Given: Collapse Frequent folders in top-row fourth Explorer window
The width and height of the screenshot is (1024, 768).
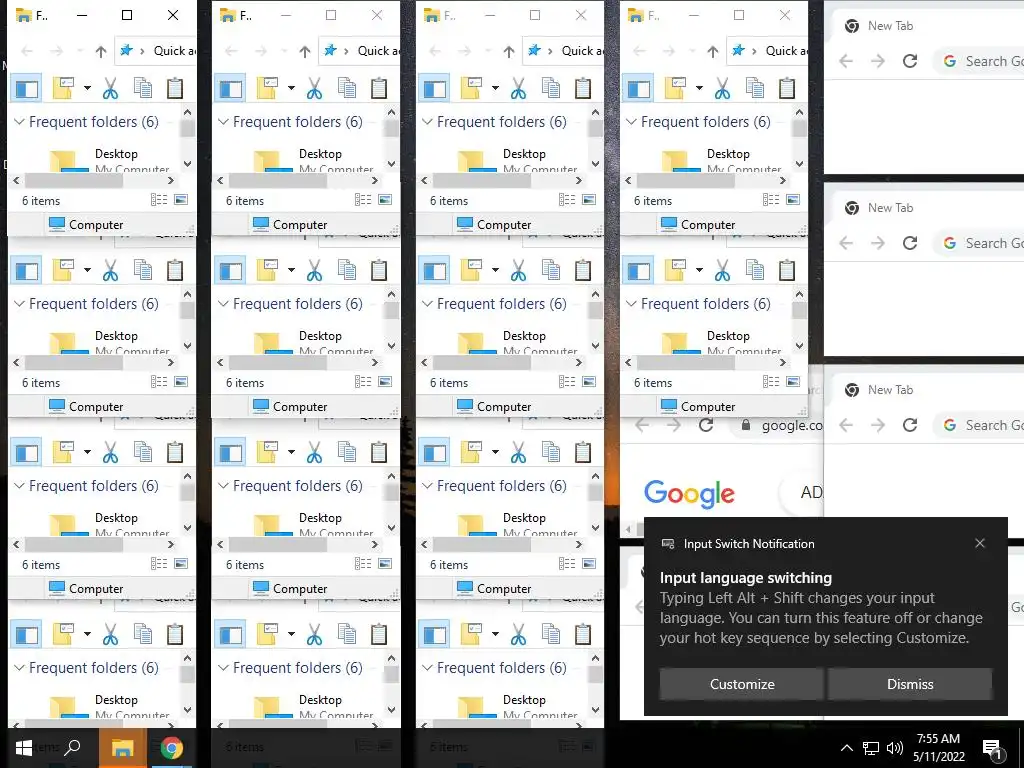Looking at the screenshot, I should pyautogui.click(x=632, y=121).
